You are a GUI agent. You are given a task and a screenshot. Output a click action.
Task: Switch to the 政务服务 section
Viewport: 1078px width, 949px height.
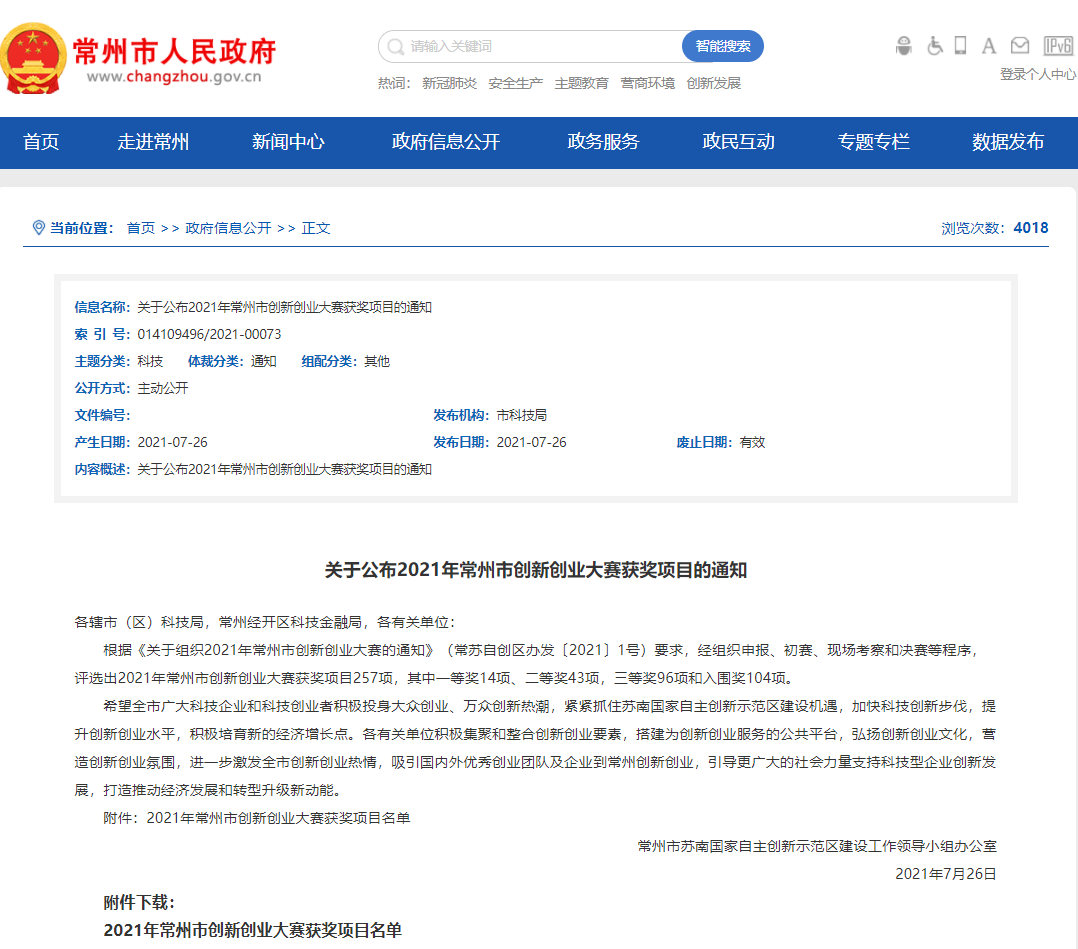tap(605, 143)
